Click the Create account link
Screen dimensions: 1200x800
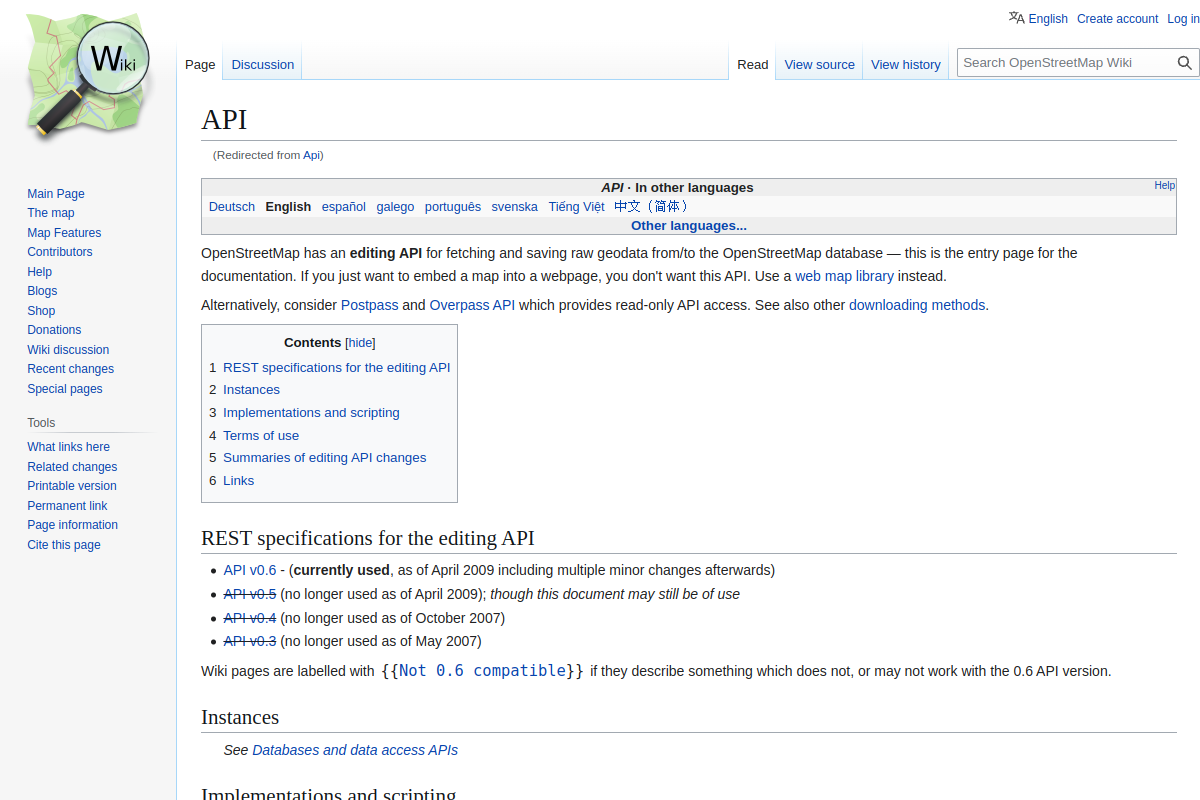(1117, 19)
